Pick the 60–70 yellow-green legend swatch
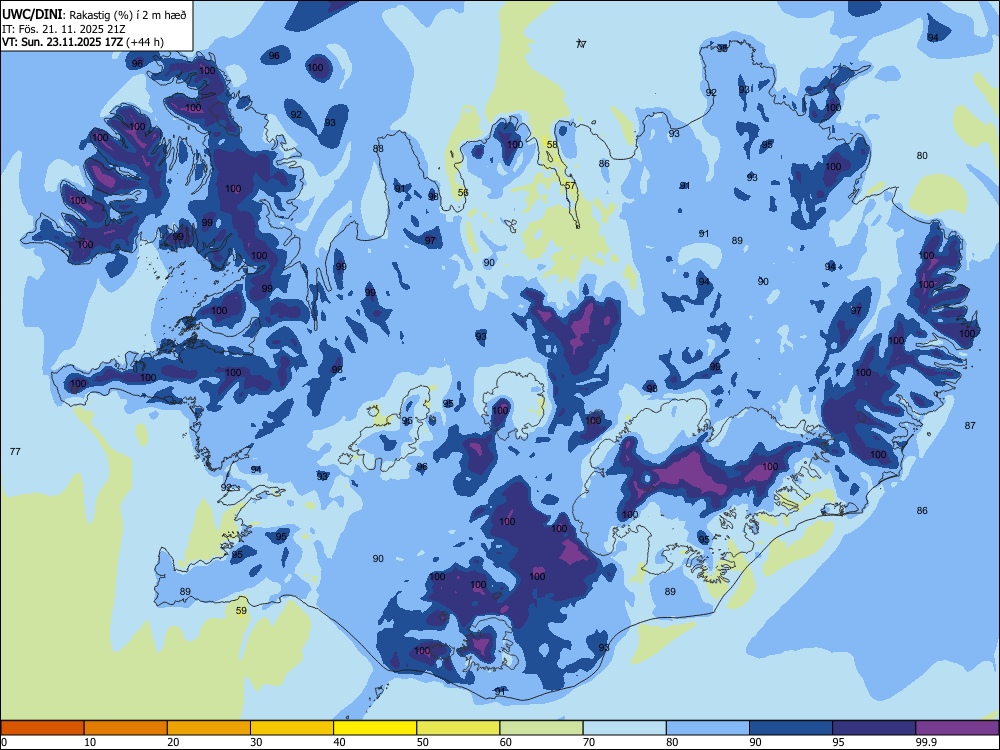 tap(541, 728)
